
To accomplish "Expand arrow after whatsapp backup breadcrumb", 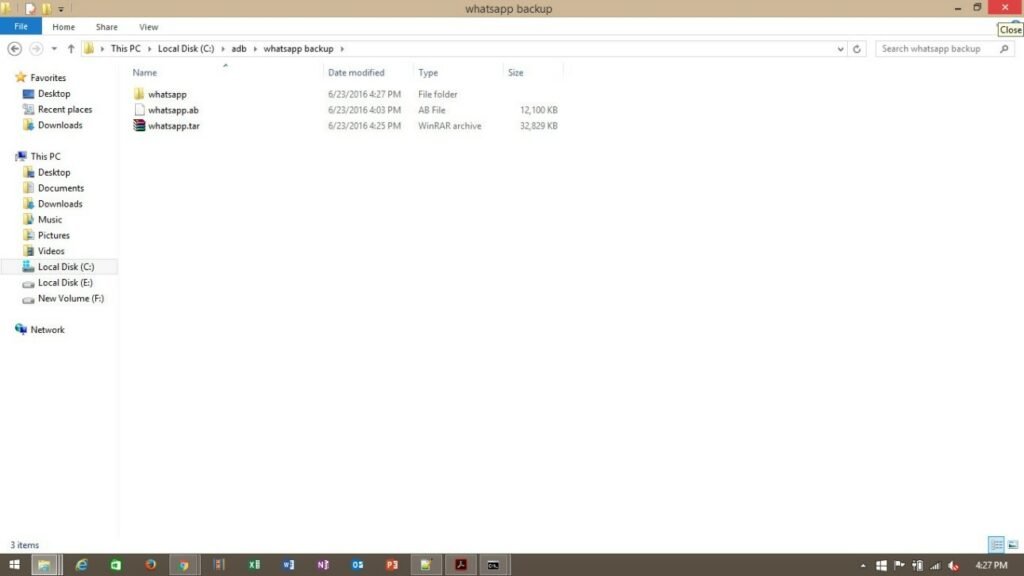I will (x=342, y=48).
